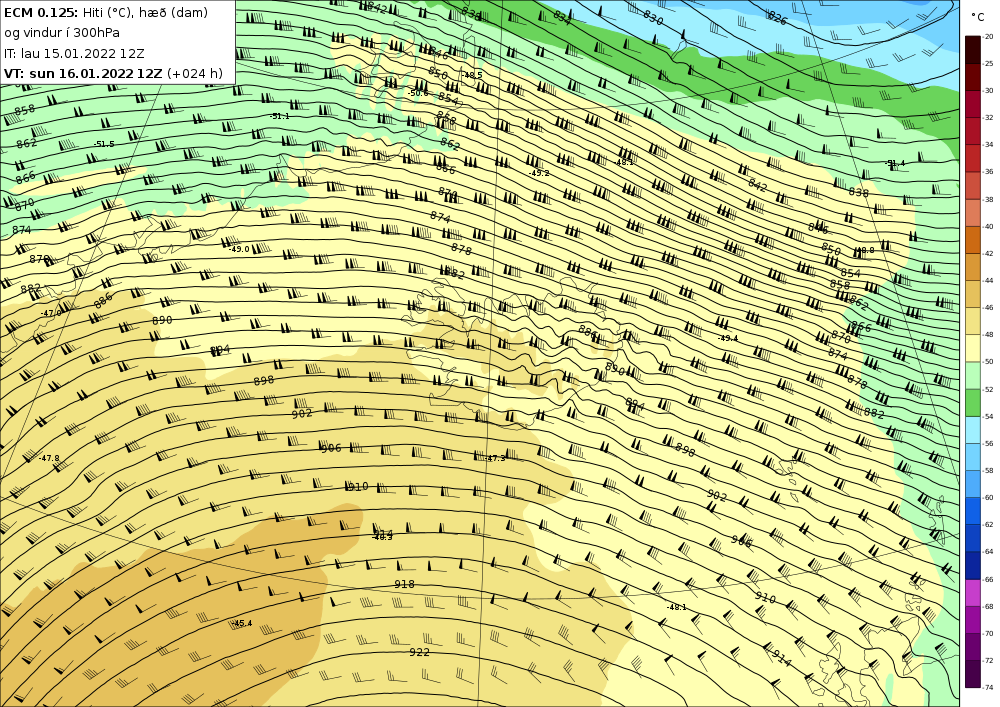Screen dimensions: 1000x707
Task: Click the -45.4 temperature value
Action: (242, 623)
